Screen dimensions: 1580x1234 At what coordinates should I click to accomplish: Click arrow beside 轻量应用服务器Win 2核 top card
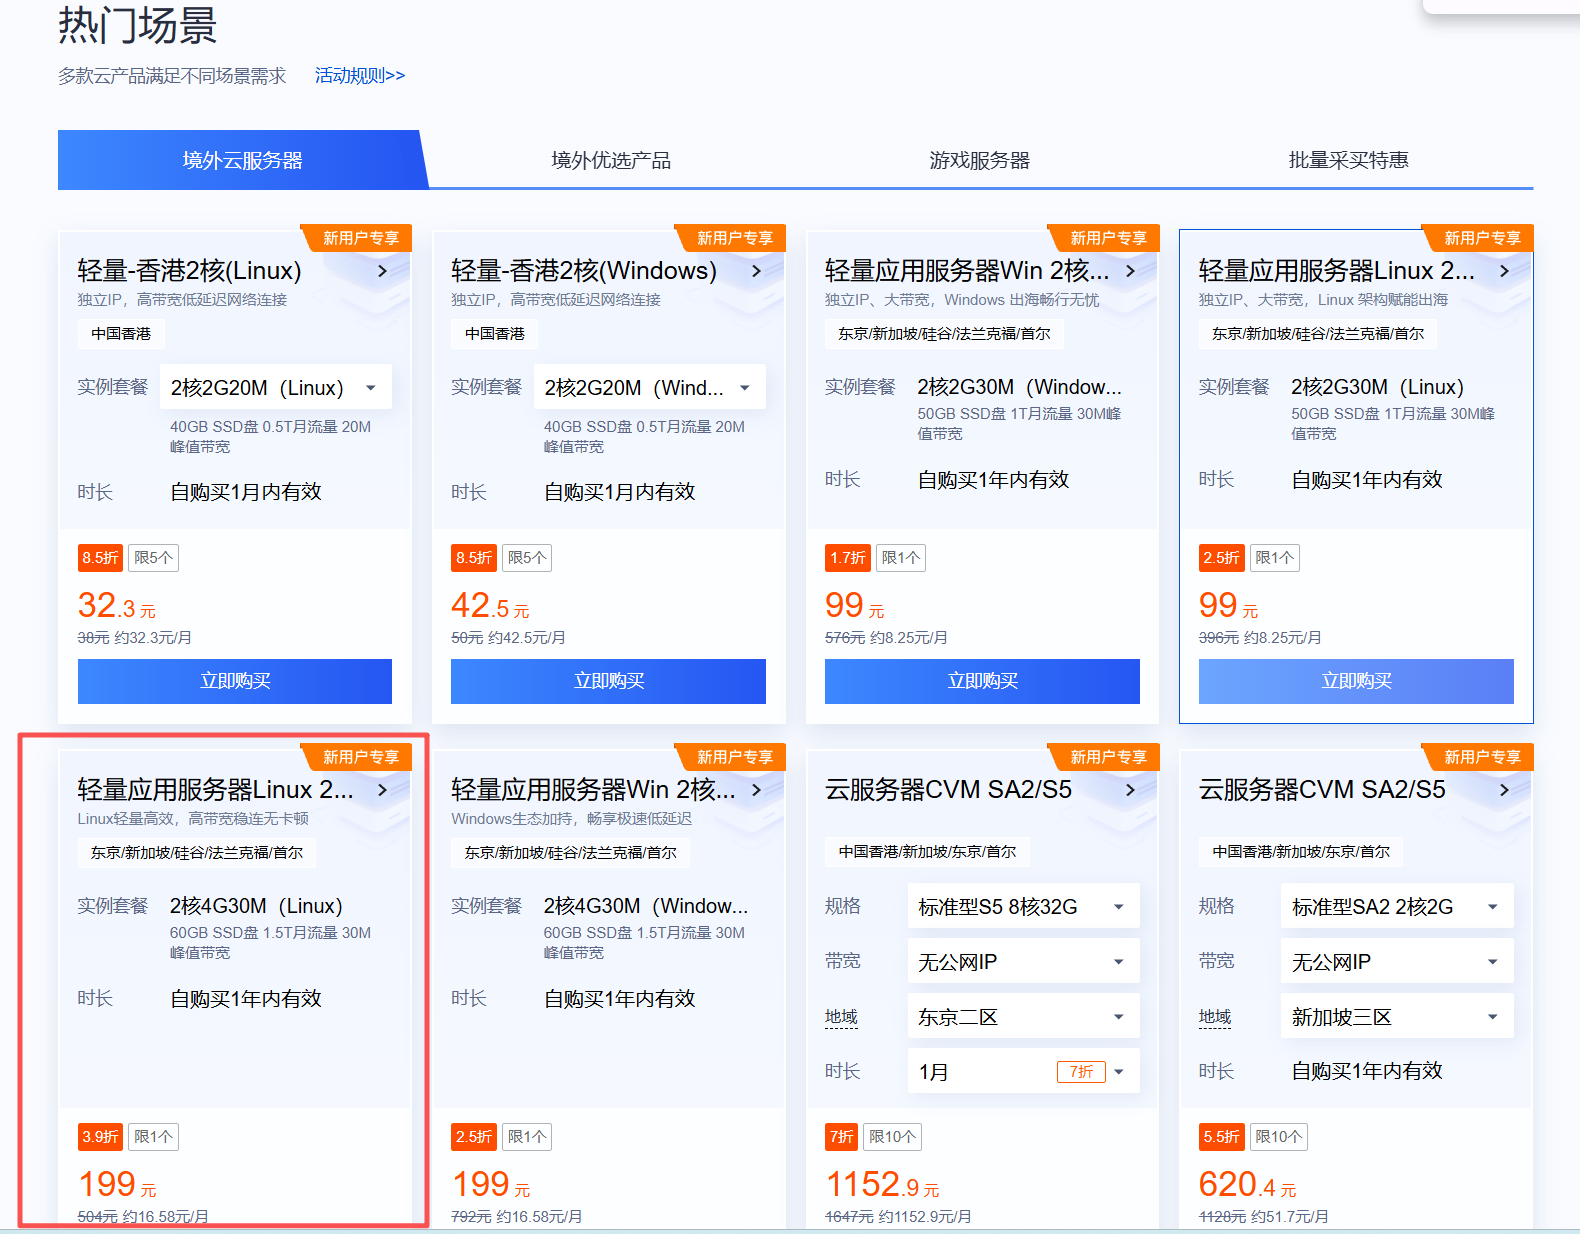point(1130,271)
